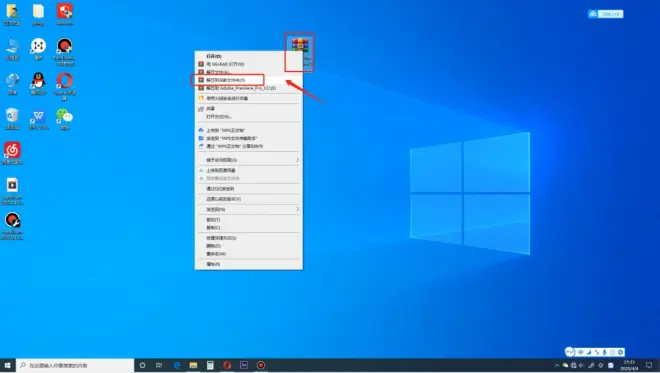Select 用 WinRAR 打开 menu entry
Viewport: 660px width, 373px height.
tap(248, 64)
